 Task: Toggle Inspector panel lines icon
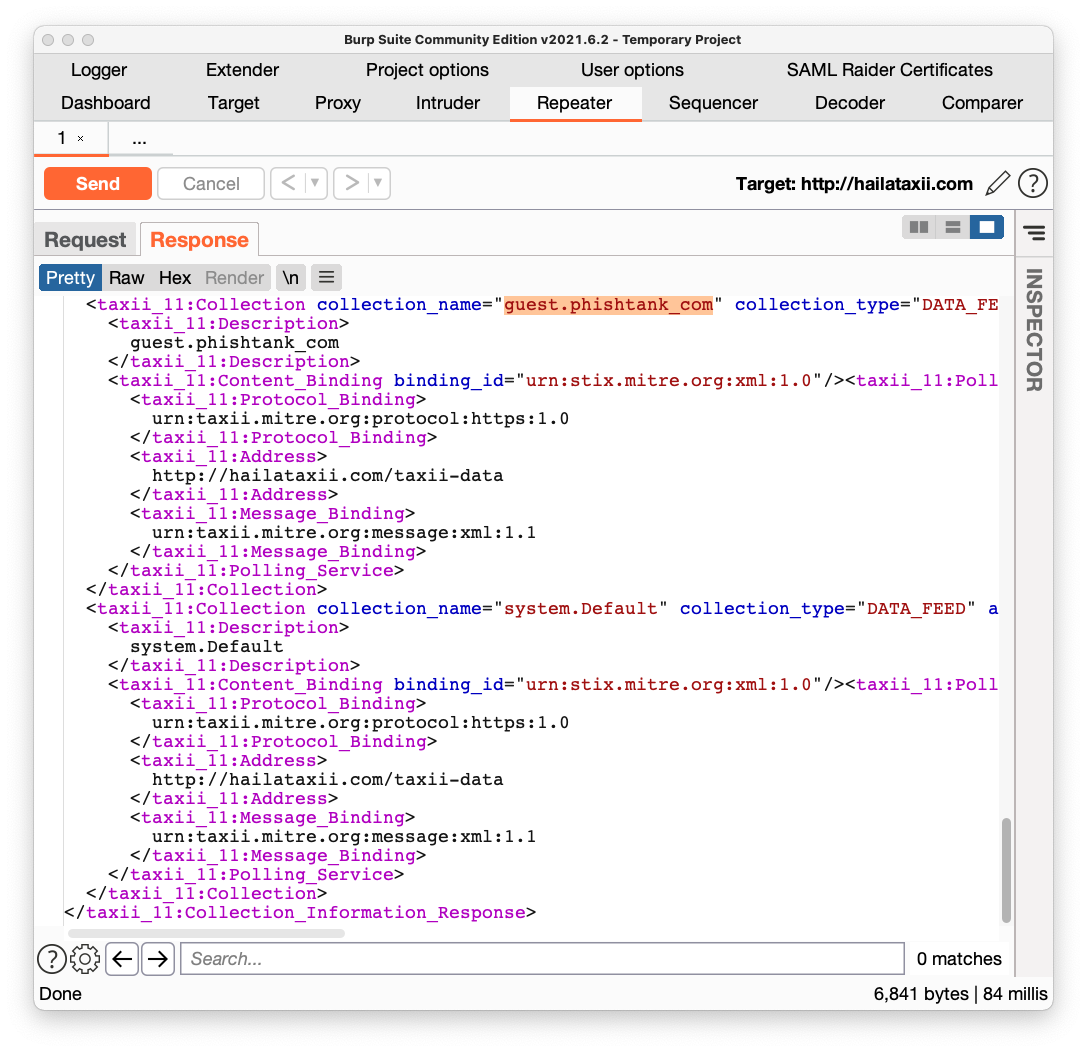tap(1034, 233)
